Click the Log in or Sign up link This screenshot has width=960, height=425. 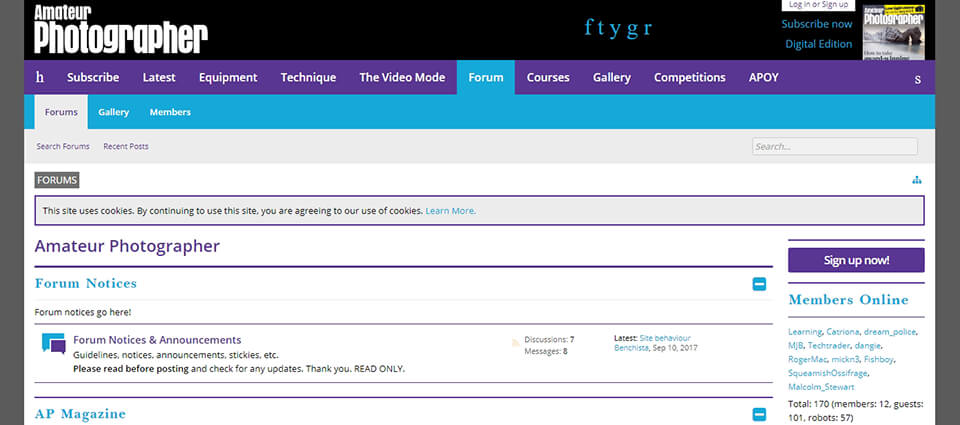pyautogui.click(x=818, y=5)
